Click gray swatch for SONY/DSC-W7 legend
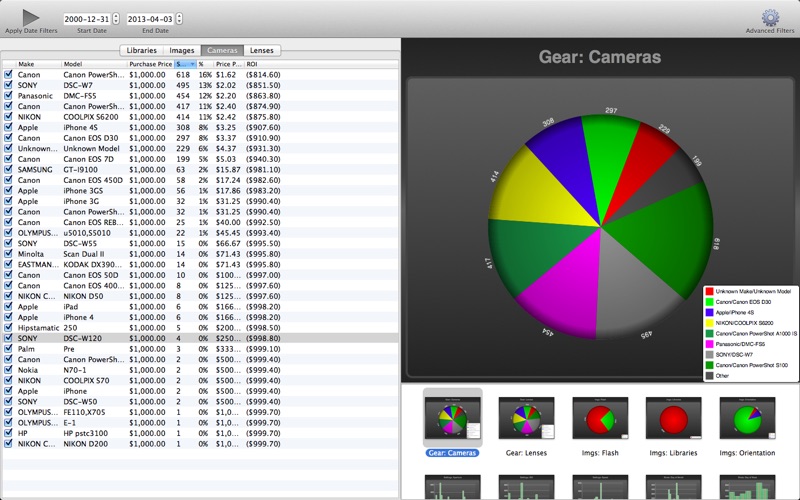This screenshot has height=500, width=800. pyautogui.click(x=709, y=355)
